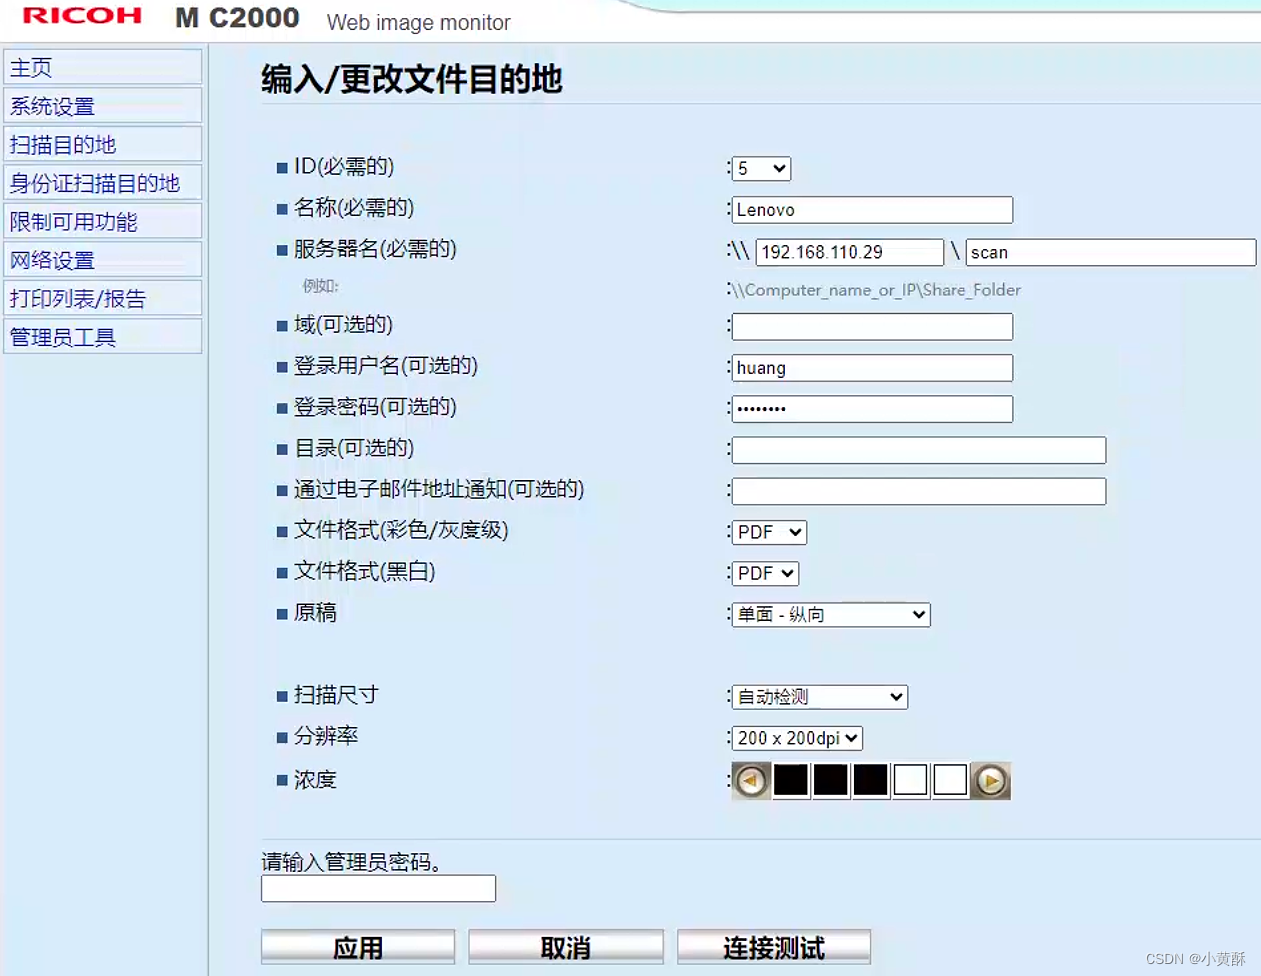Click the 连接测试 connection test button
This screenshot has height=976, width=1261.
click(x=774, y=947)
